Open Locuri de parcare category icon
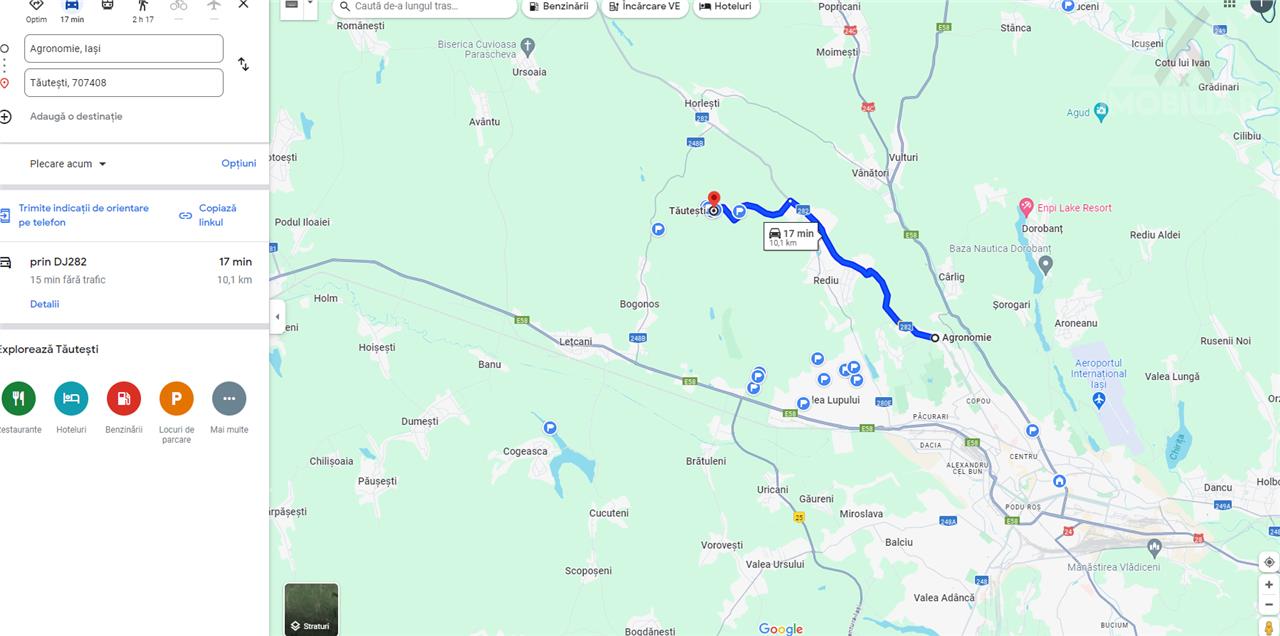Viewport: 1280px width, 636px height. click(176, 398)
